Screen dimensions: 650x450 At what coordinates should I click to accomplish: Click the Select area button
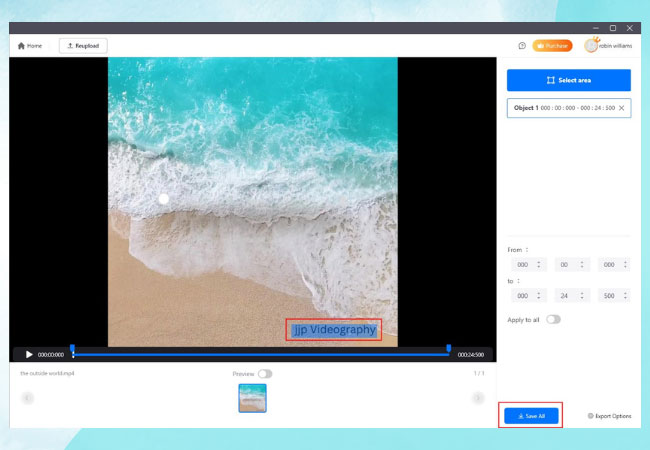click(x=568, y=80)
